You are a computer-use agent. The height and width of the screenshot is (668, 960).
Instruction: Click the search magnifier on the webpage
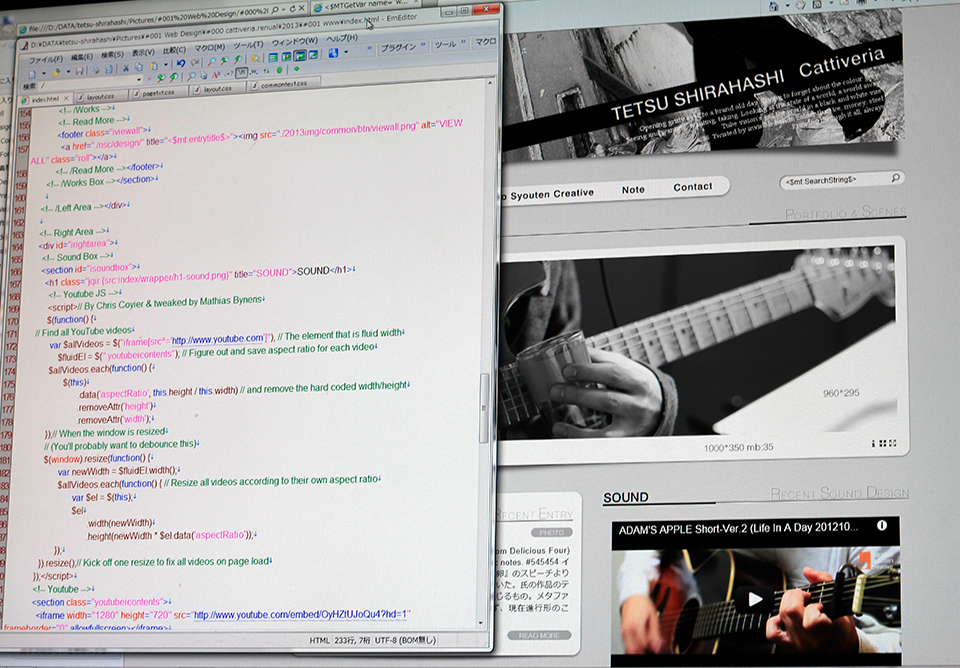coord(896,178)
